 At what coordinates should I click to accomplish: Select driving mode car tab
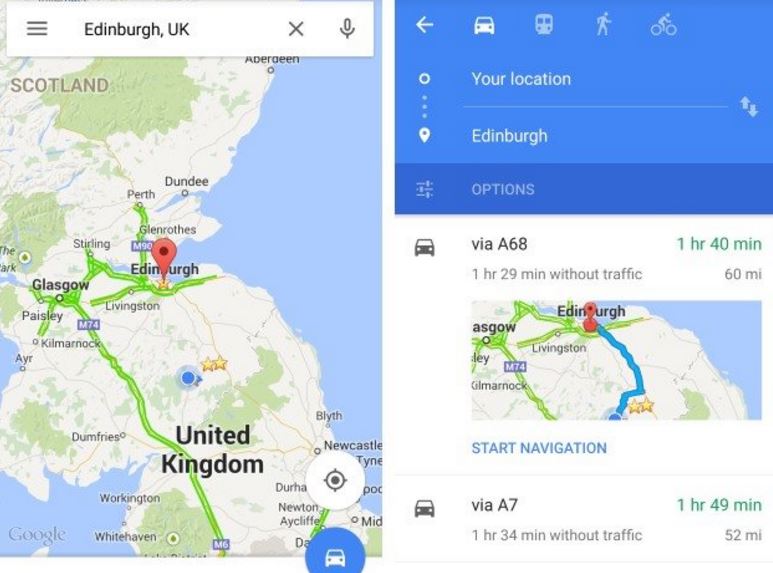point(484,25)
